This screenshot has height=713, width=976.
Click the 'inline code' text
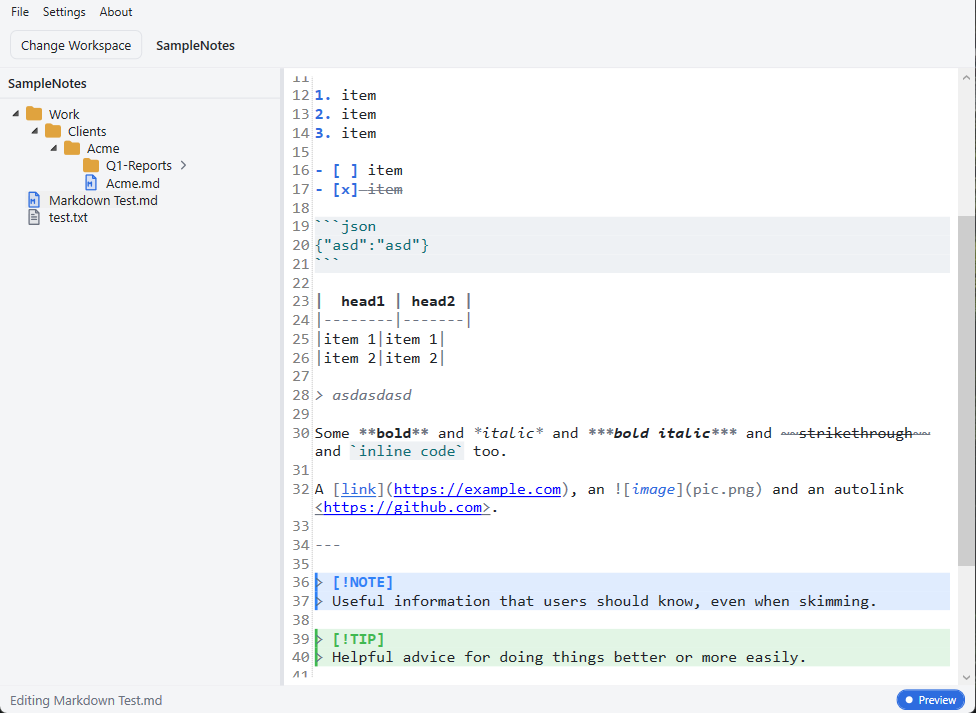pyautogui.click(x=407, y=451)
